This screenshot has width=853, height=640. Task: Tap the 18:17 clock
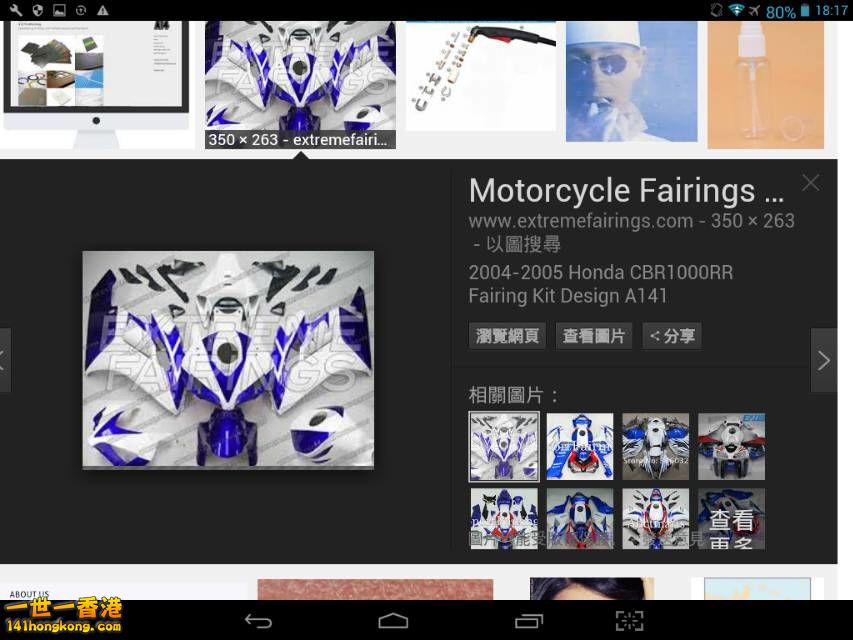831,10
